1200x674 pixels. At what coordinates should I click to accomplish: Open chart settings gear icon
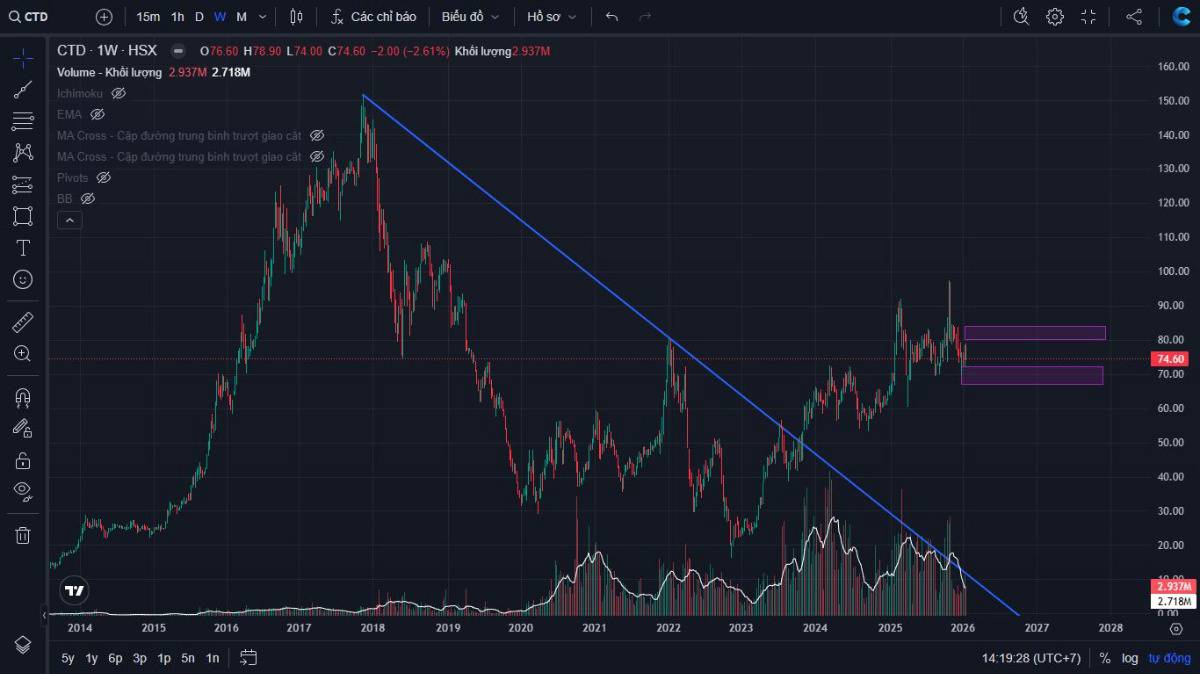[x=1055, y=16]
